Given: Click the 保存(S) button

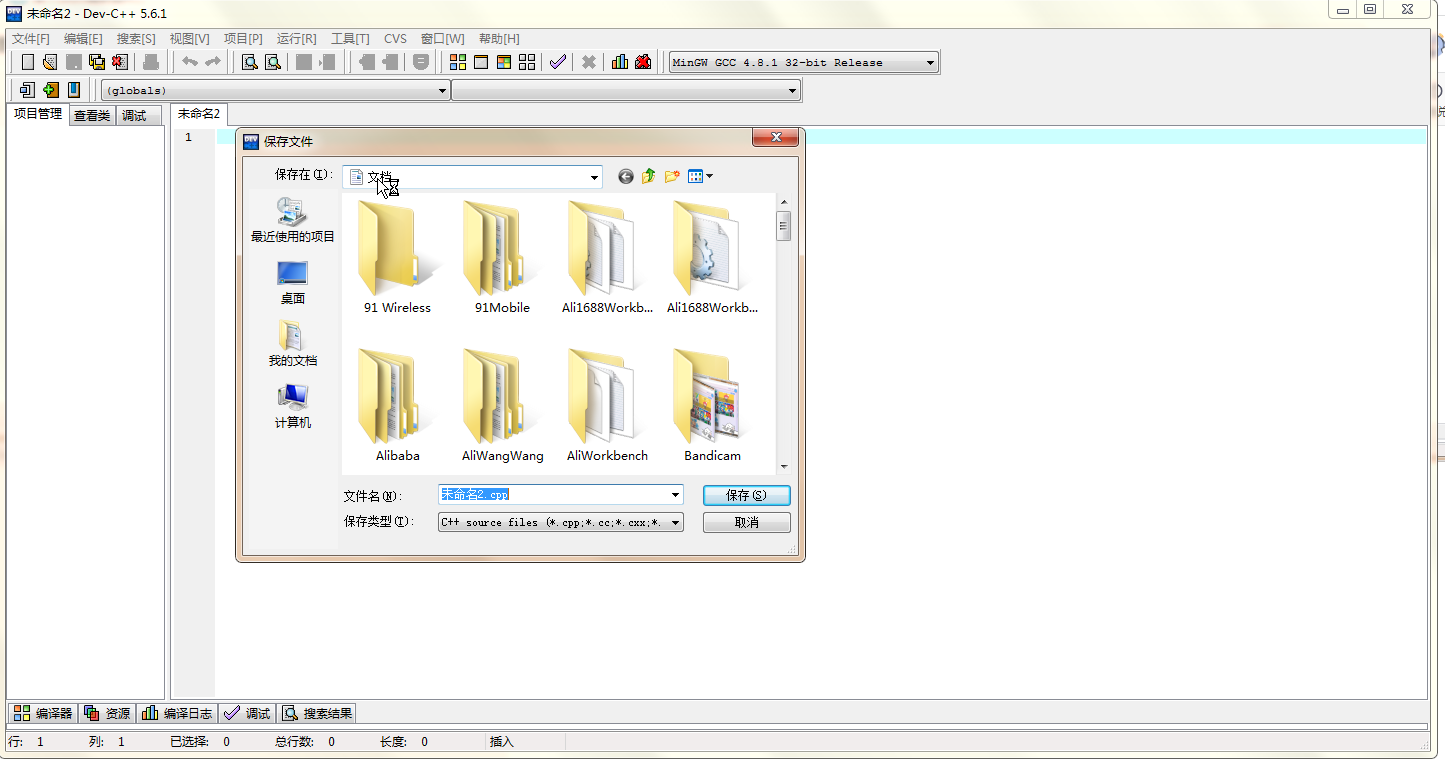Looking at the screenshot, I should [x=747, y=495].
